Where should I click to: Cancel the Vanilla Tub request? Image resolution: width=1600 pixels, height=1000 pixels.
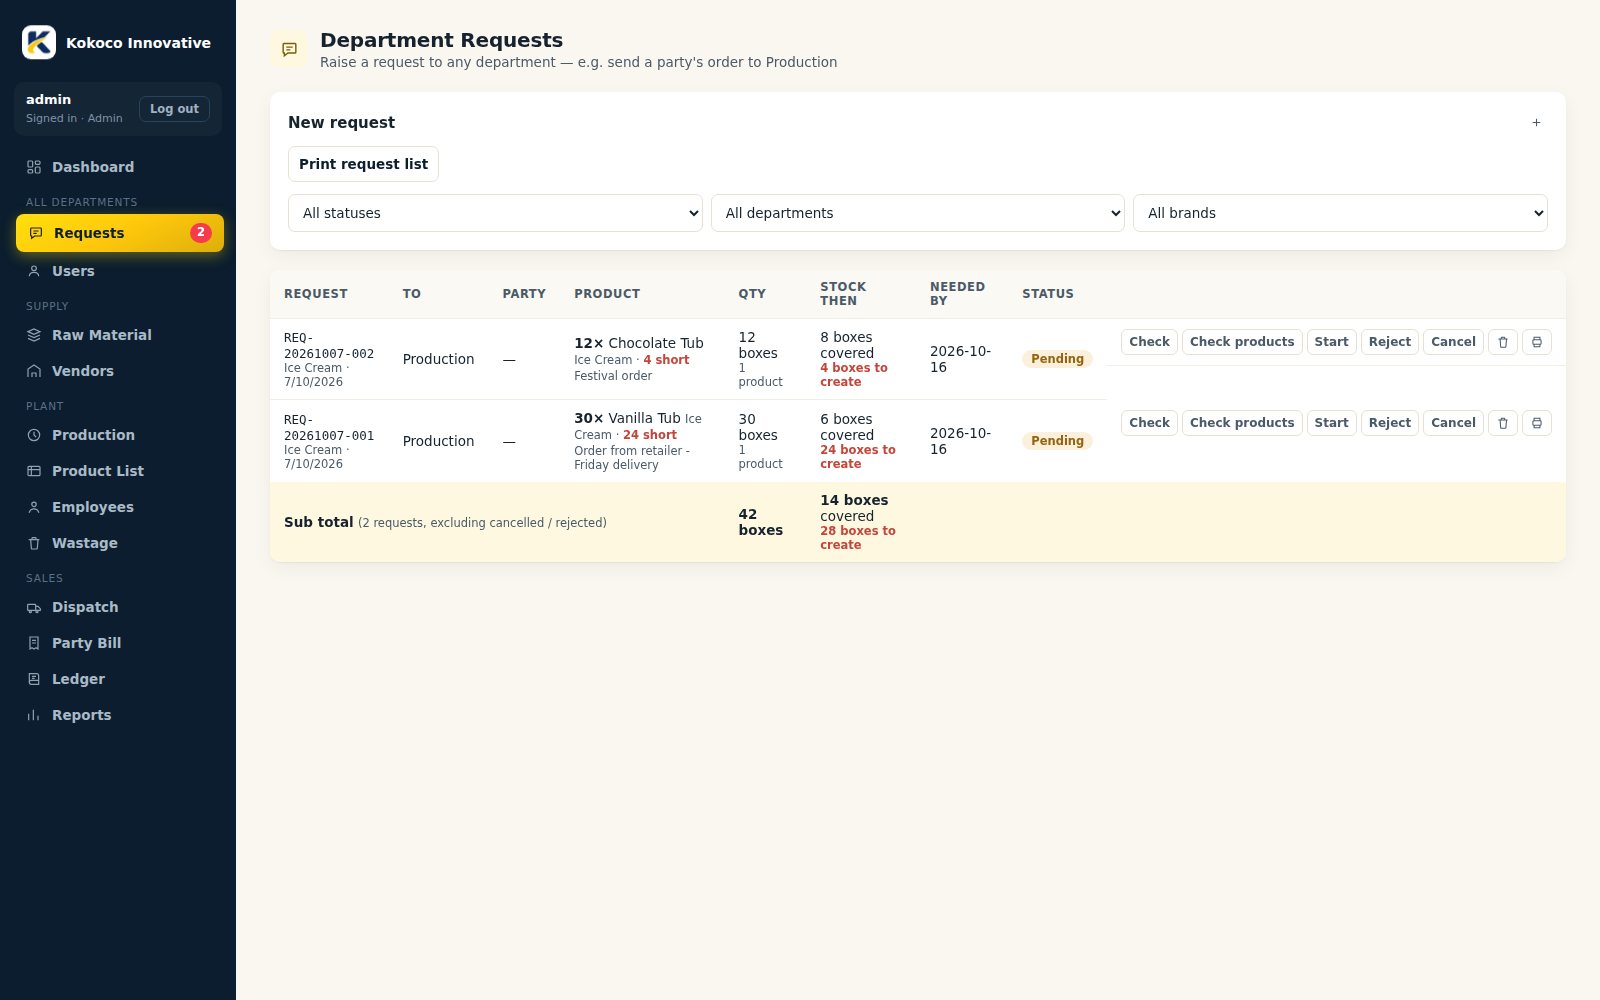[x=1453, y=423]
